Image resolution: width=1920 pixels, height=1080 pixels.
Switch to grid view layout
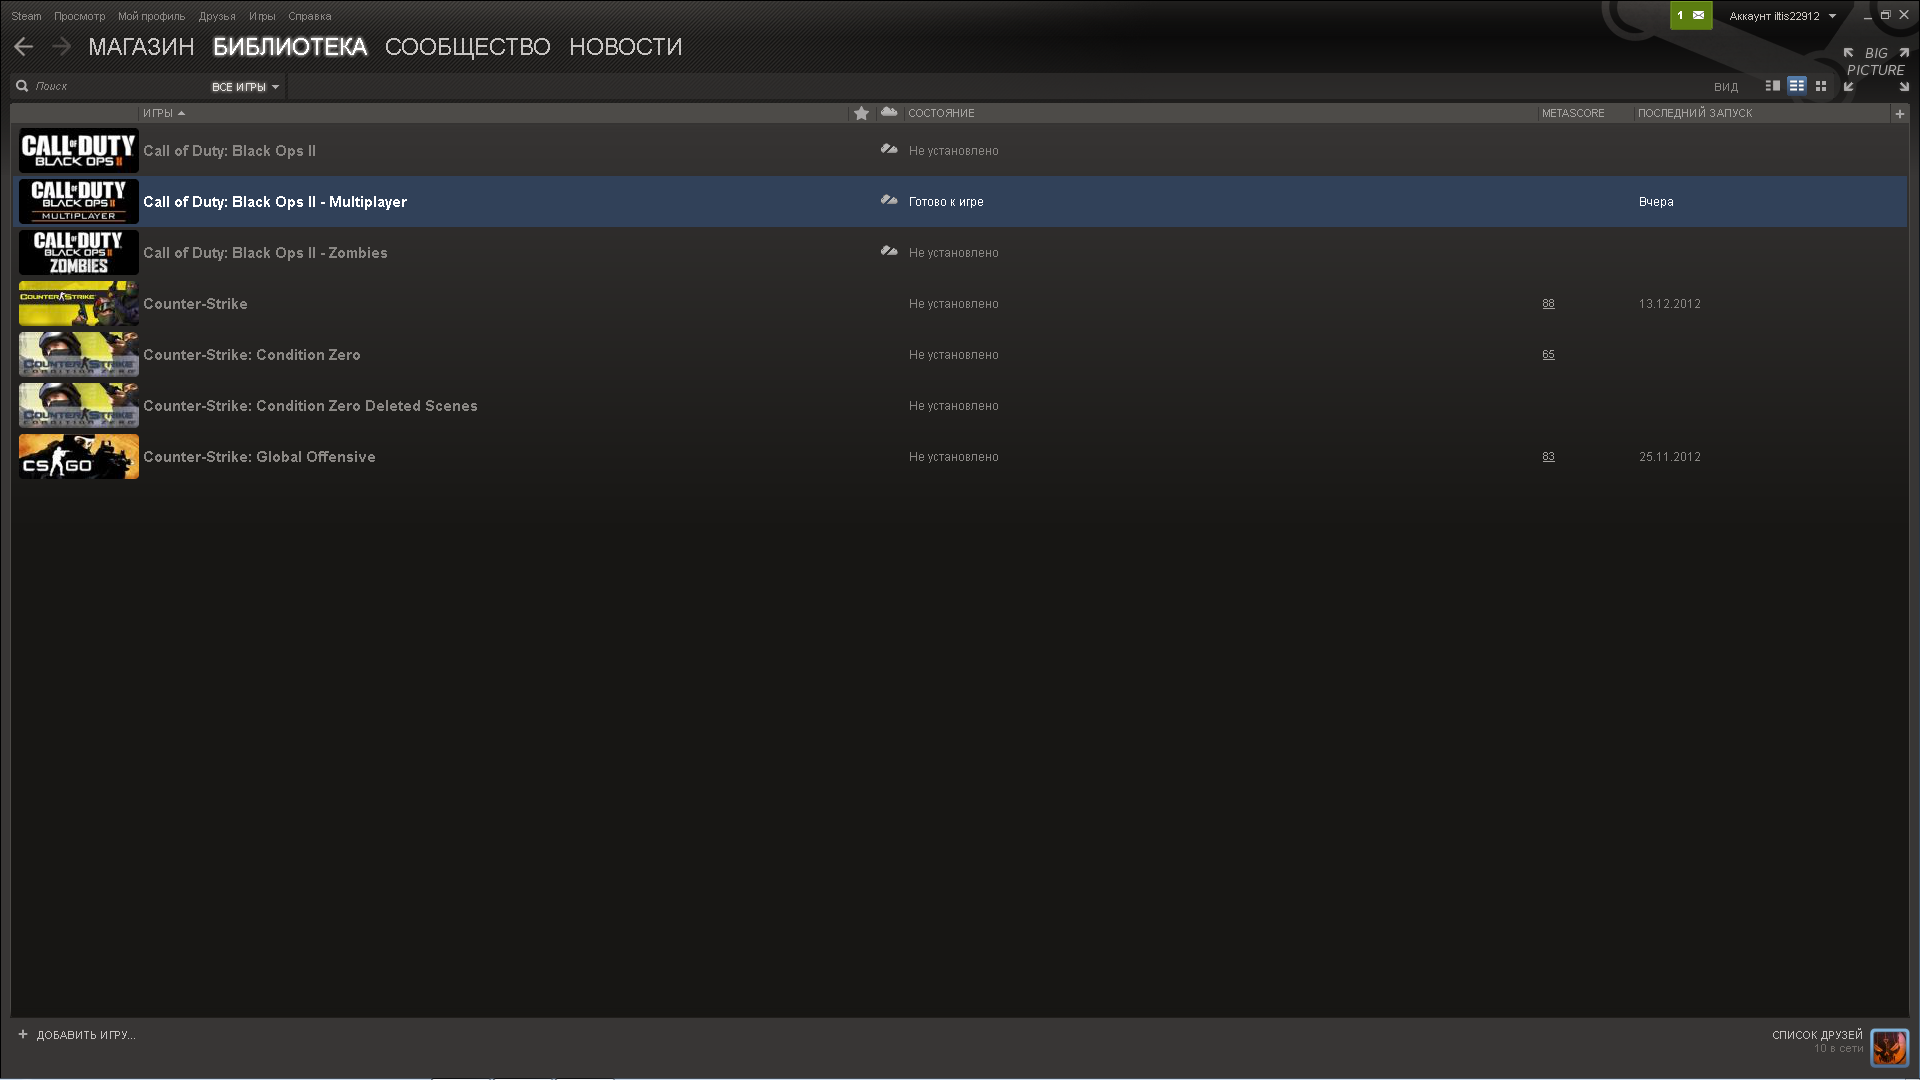click(x=1821, y=86)
